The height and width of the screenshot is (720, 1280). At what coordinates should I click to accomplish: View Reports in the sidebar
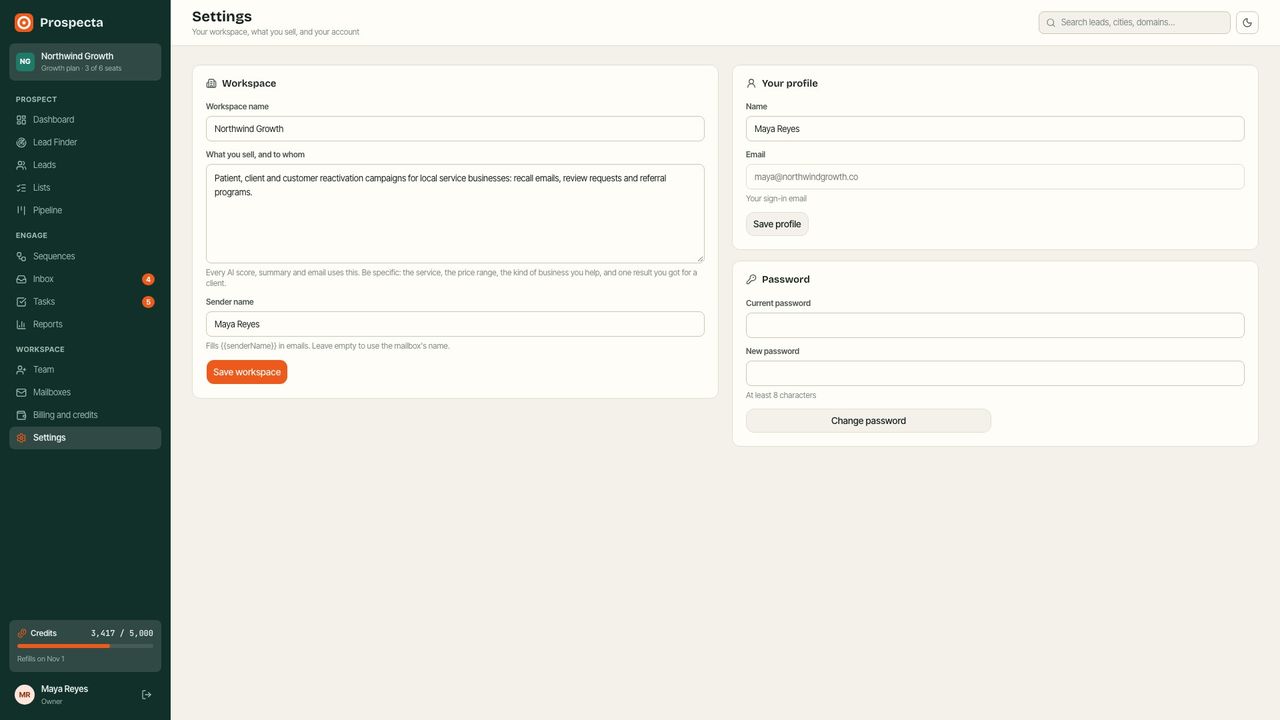(x=85, y=324)
